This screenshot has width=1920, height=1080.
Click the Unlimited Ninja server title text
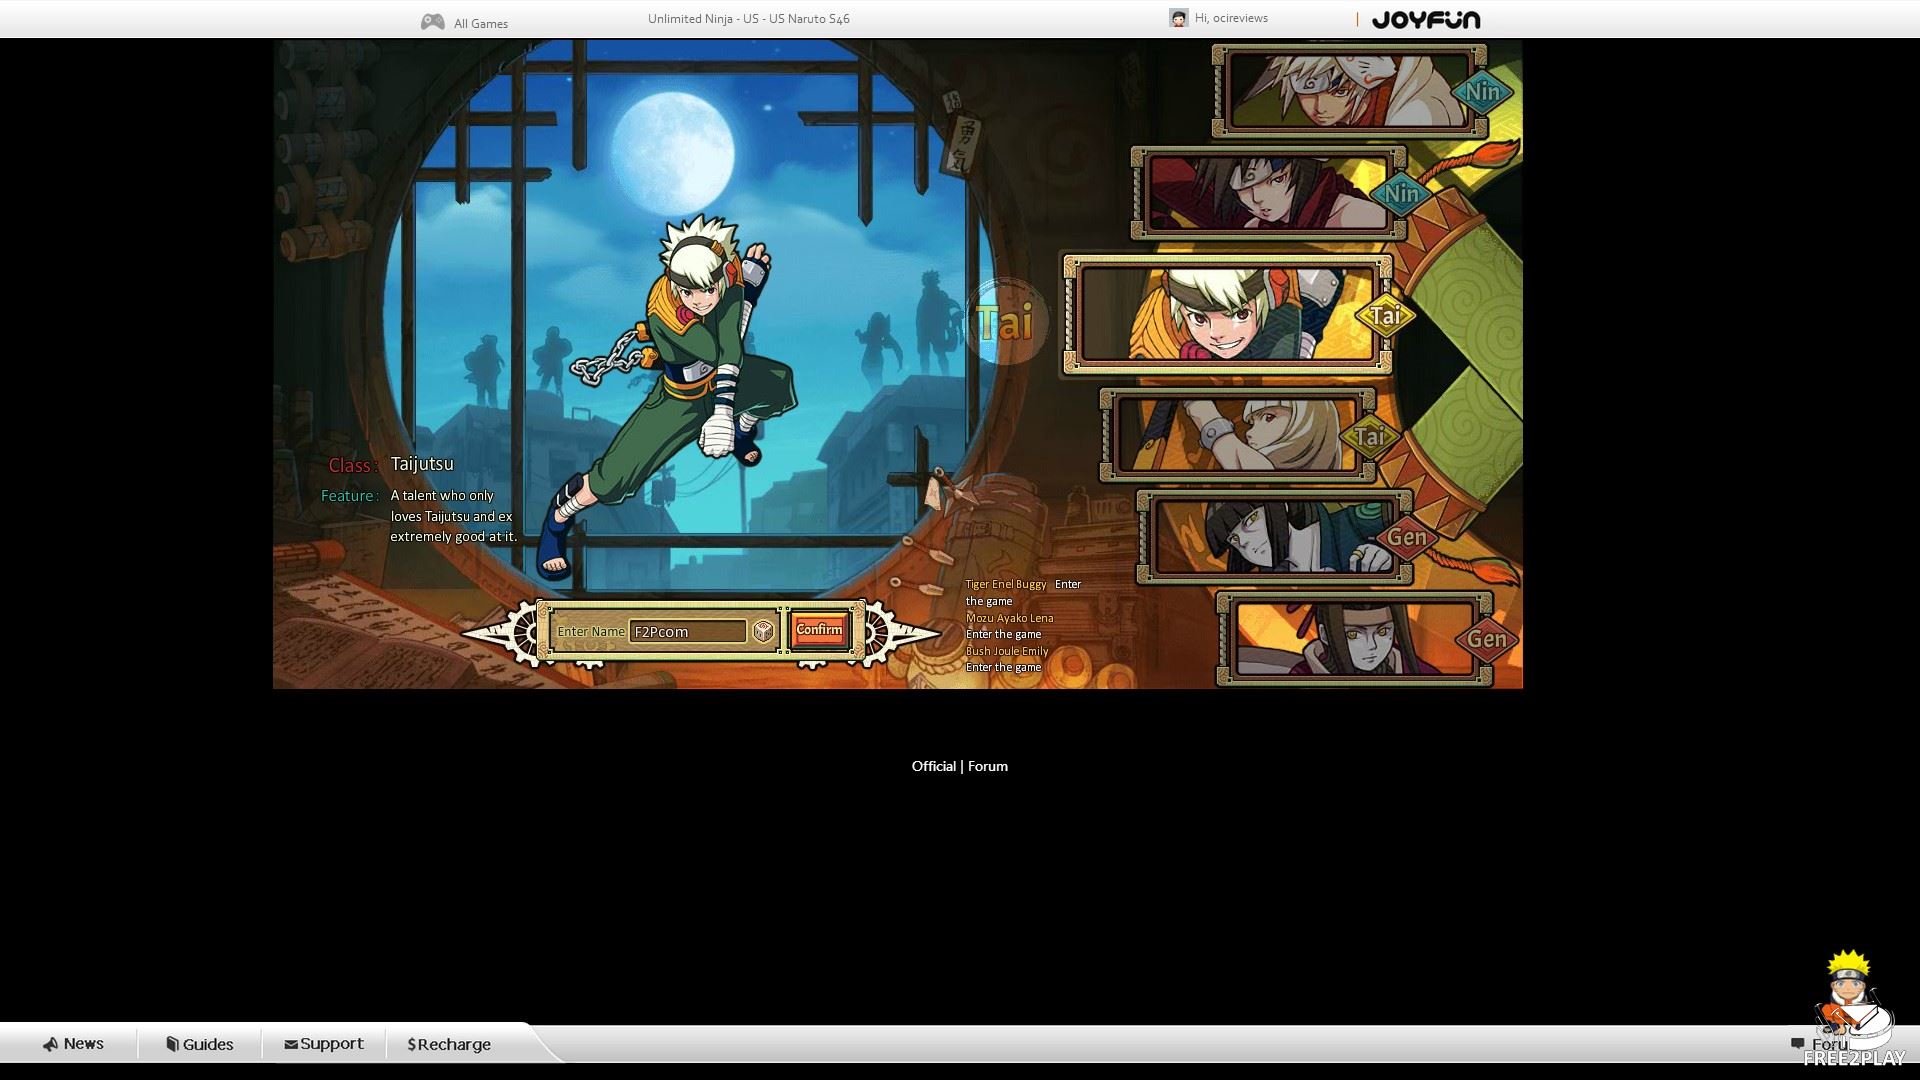(x=748, y=19)
